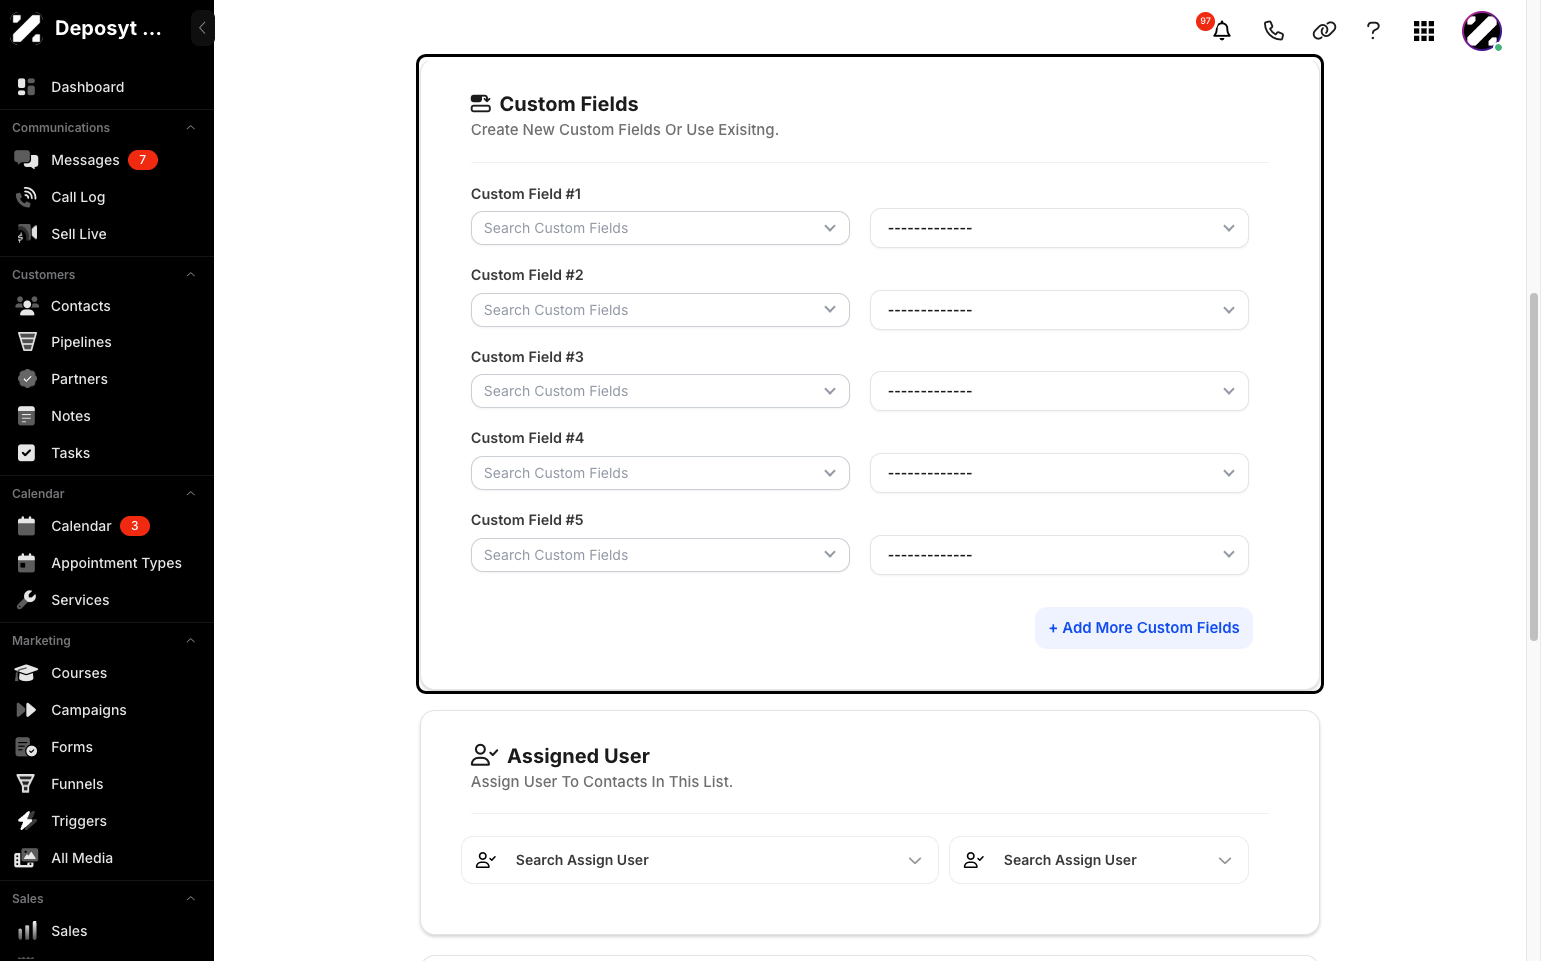This screenshot has width=1541, height=961.
Task: Click the All Media icon
Action: click(x=27, y=858)
